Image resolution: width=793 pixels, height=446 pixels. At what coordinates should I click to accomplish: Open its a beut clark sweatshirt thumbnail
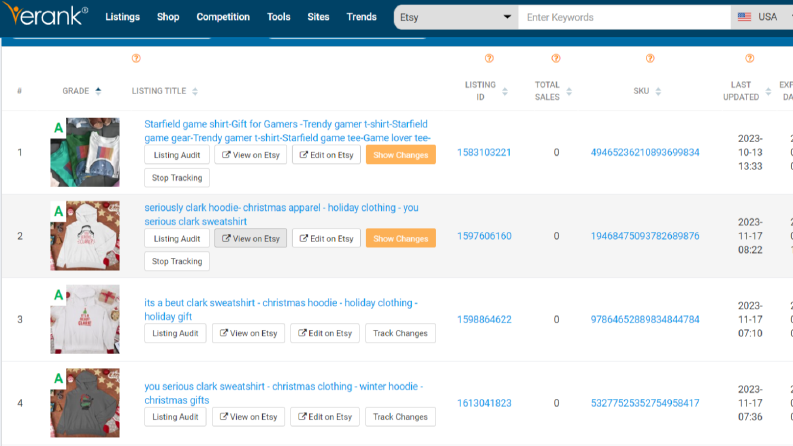pyautogui.click(x=85, y=319)
